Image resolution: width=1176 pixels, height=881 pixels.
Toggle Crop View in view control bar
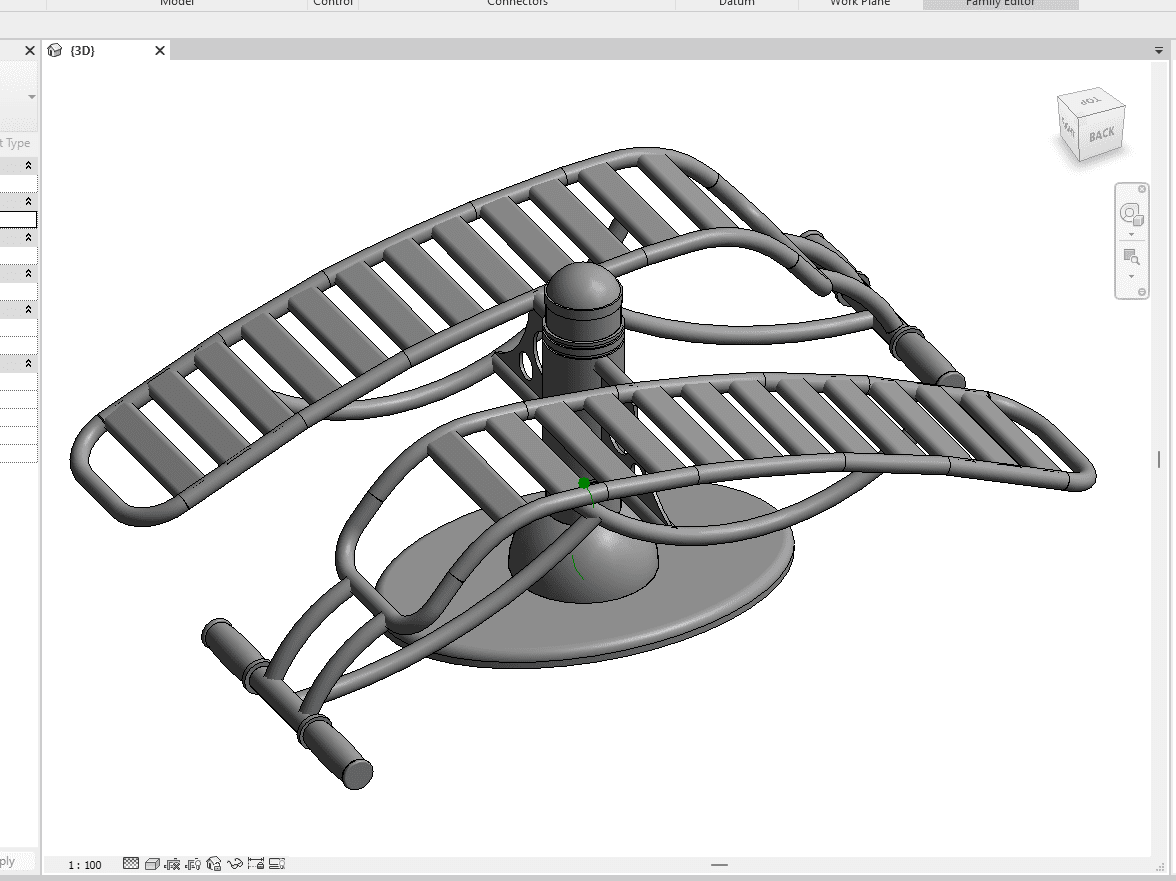click(x=173, y=864)
